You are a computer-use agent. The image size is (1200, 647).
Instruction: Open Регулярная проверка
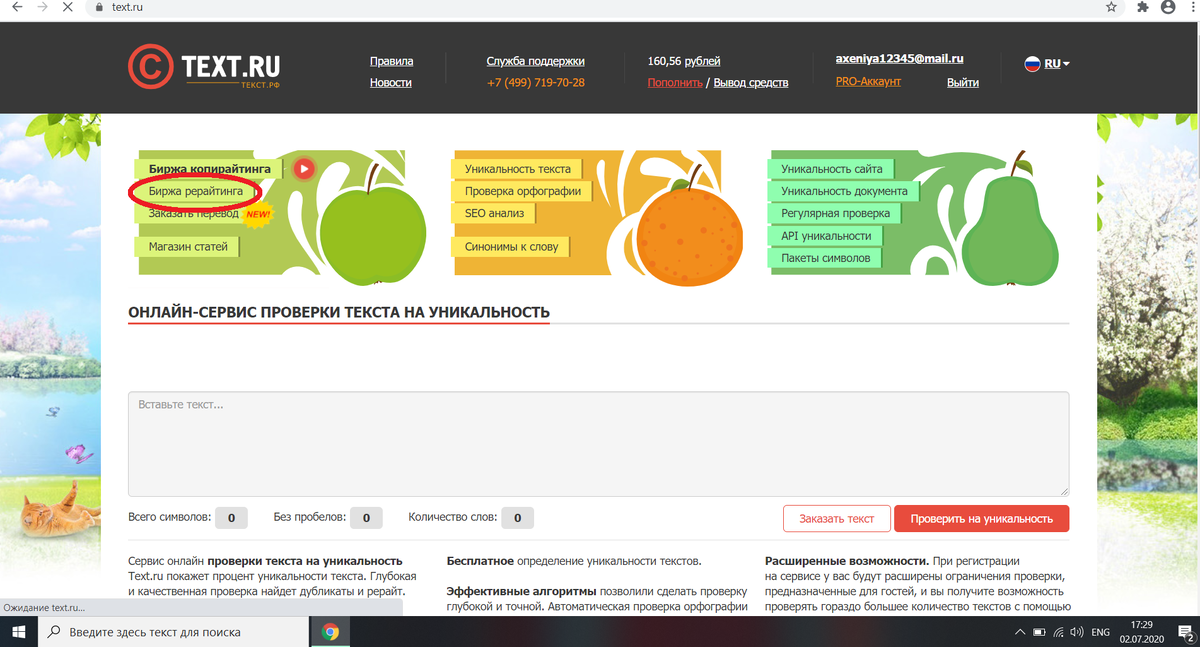[x=835, y=213]
